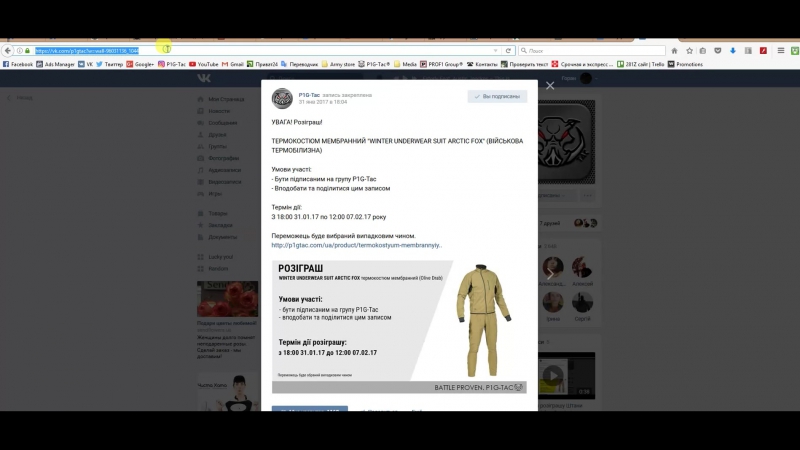Reload the page with the refresh icon
Viewport: 800px width, 450px height.
pyautogui.click(x=508, y=51)
